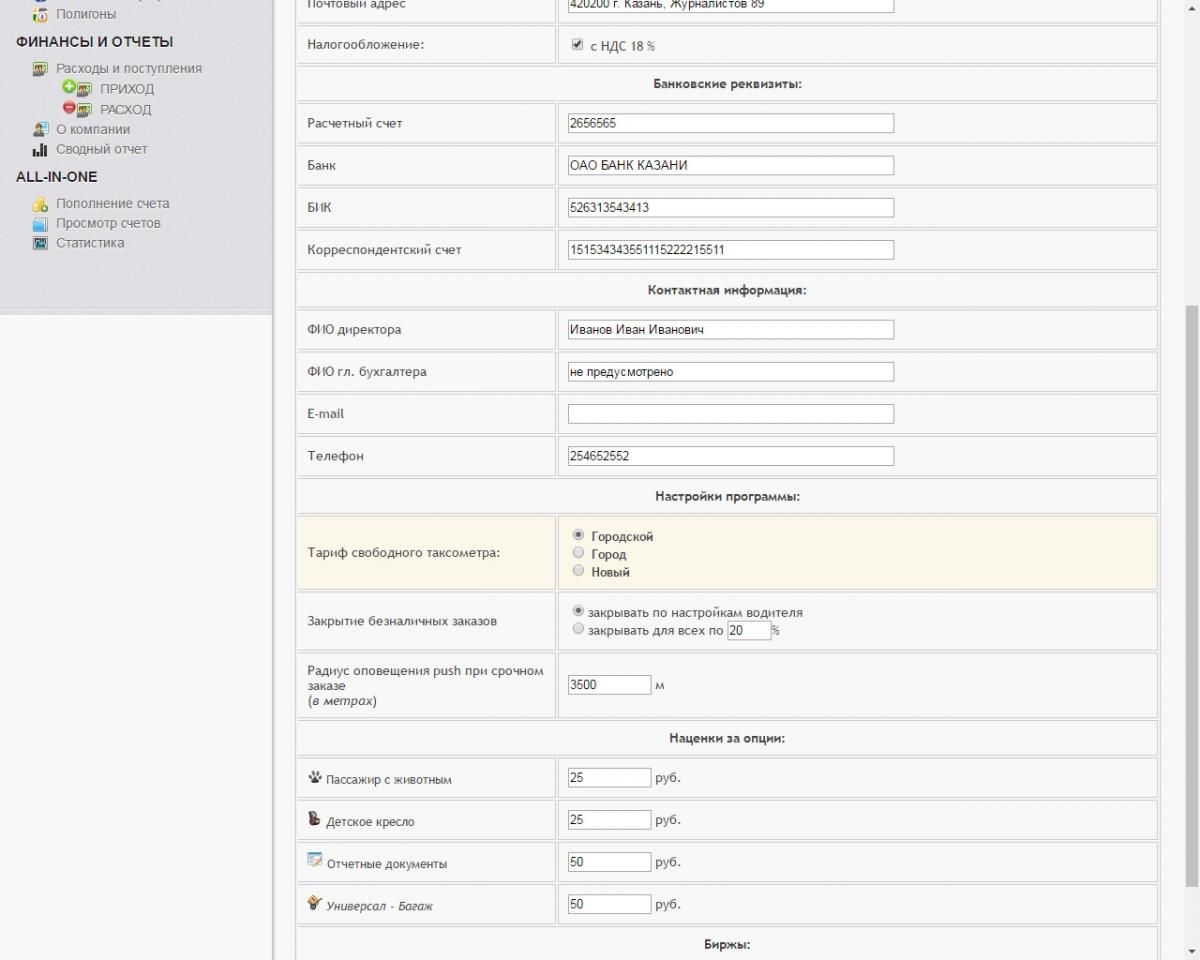Focus the ФИО гл. бухгалтера field
1200x960 pixels.
[731, 372]
